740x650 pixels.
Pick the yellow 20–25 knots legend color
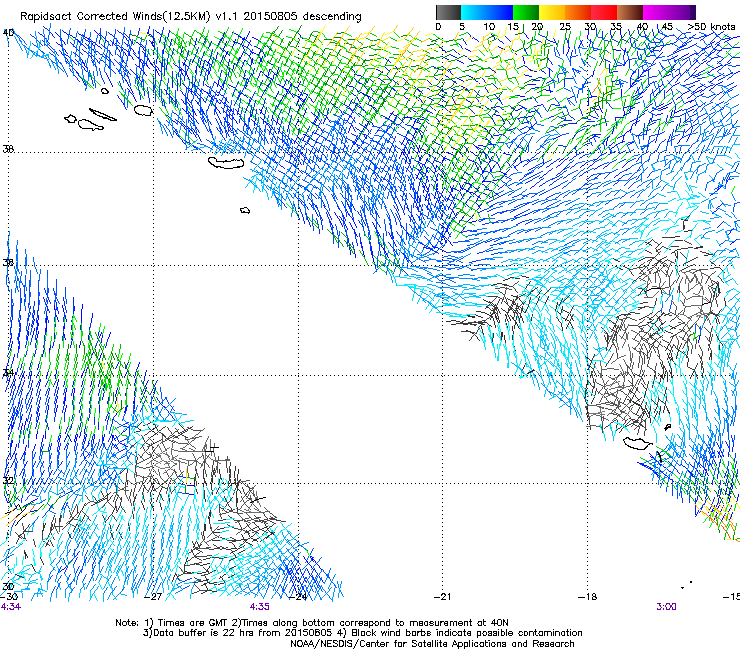[x=552, y=12]
